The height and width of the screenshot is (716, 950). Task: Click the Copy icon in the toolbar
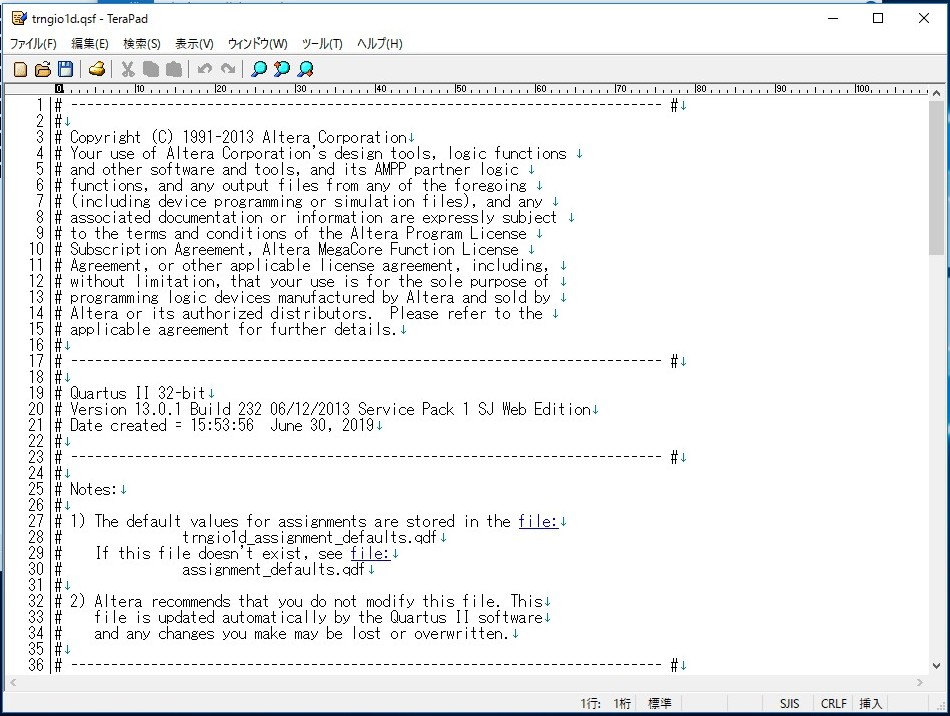151,69
